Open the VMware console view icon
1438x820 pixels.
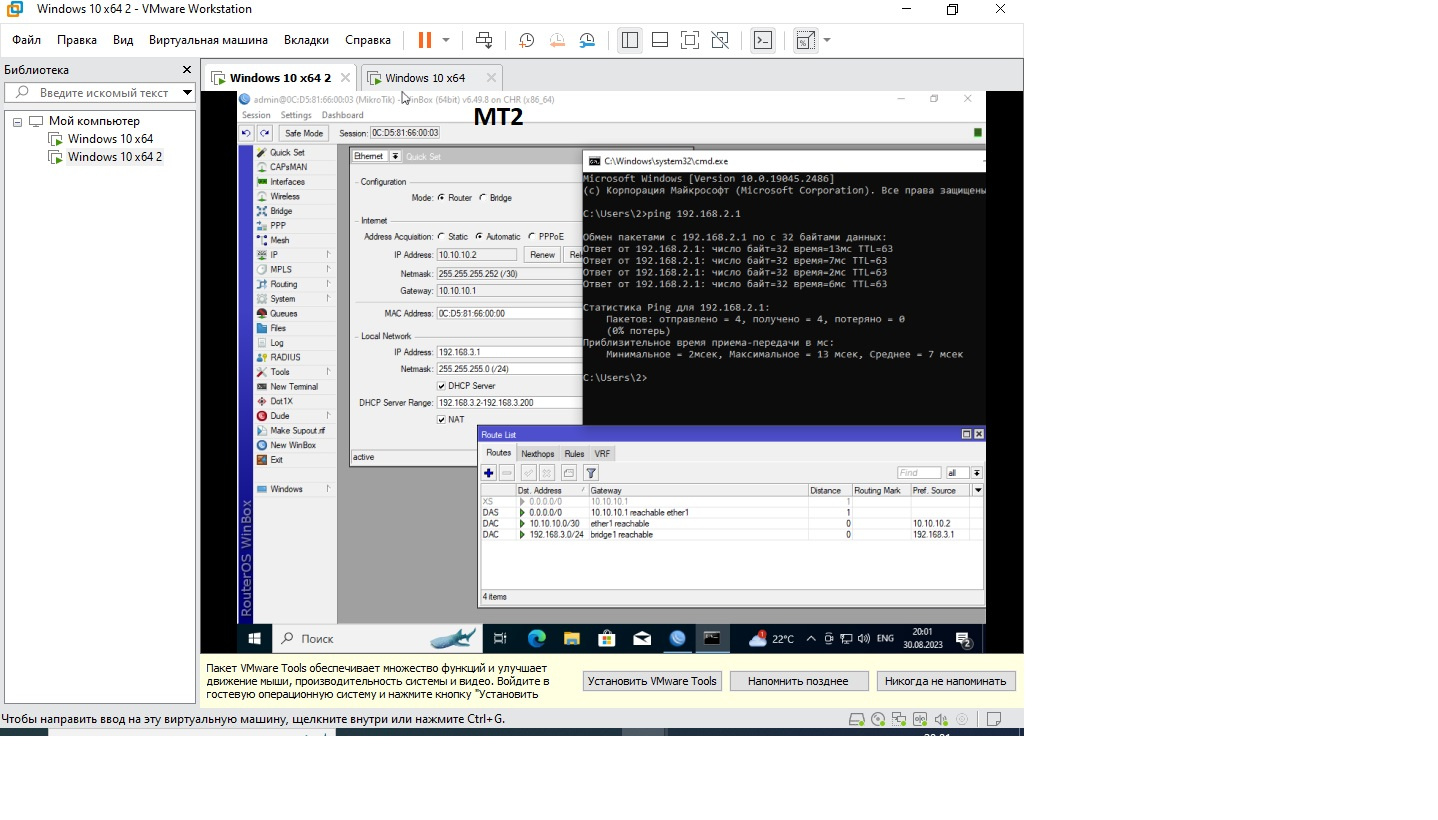click(763, 40)
